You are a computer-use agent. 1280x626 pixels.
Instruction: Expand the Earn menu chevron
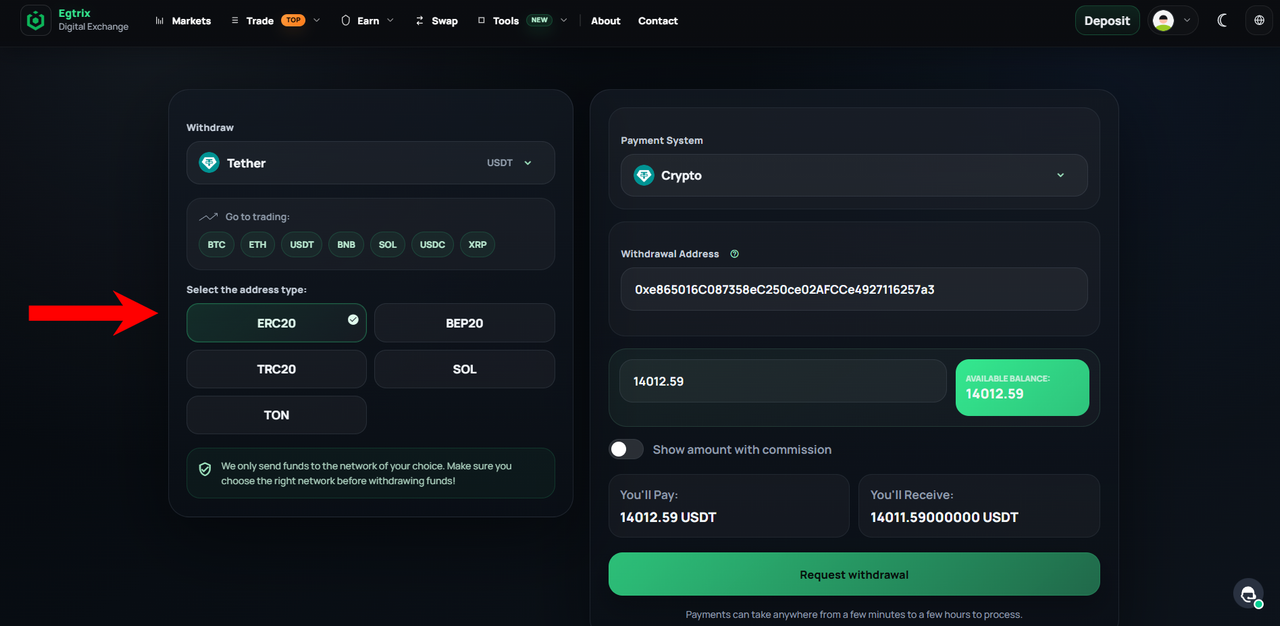[390, 20]
